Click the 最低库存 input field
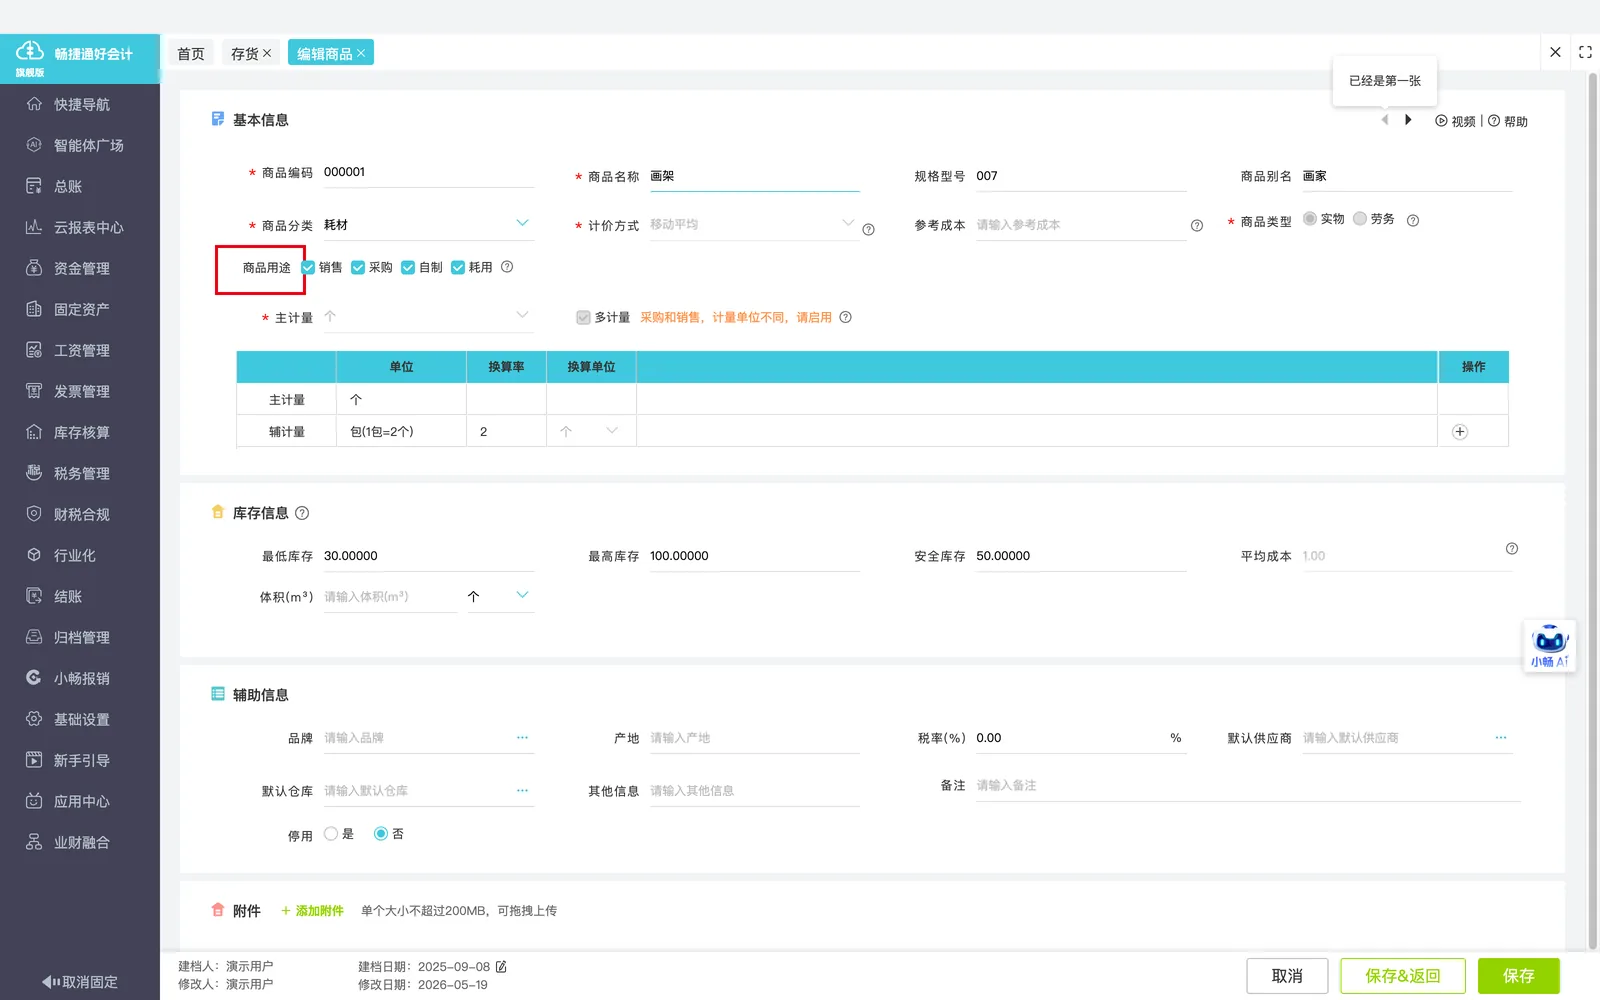Viewport: 1600px width, 1000px height. tap(428, 556)
